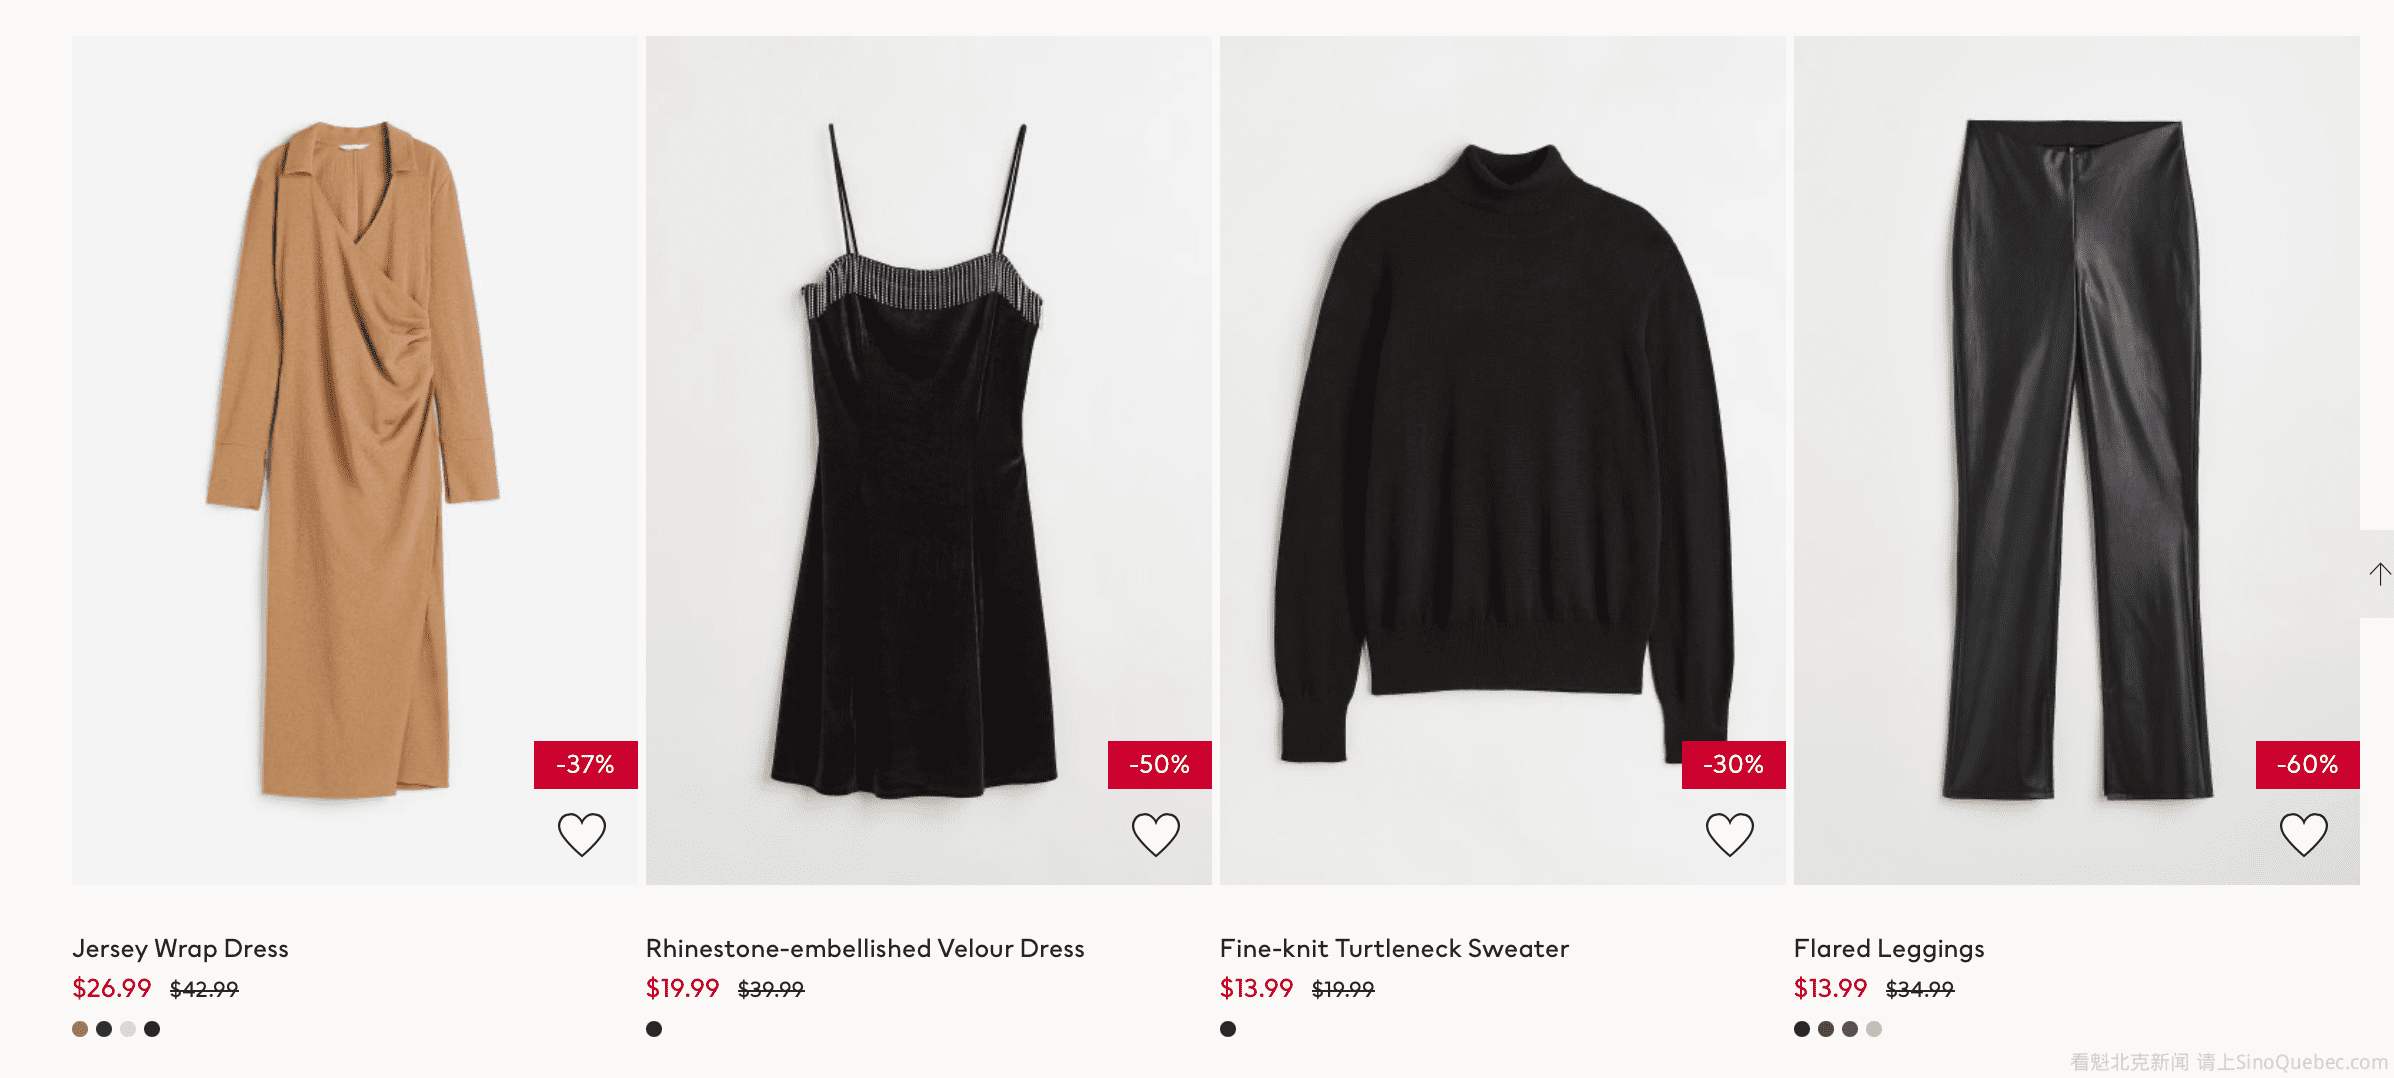Click the $19.99 sale price
This screenshot has width=2394, height=1078.
pos(682,988)
